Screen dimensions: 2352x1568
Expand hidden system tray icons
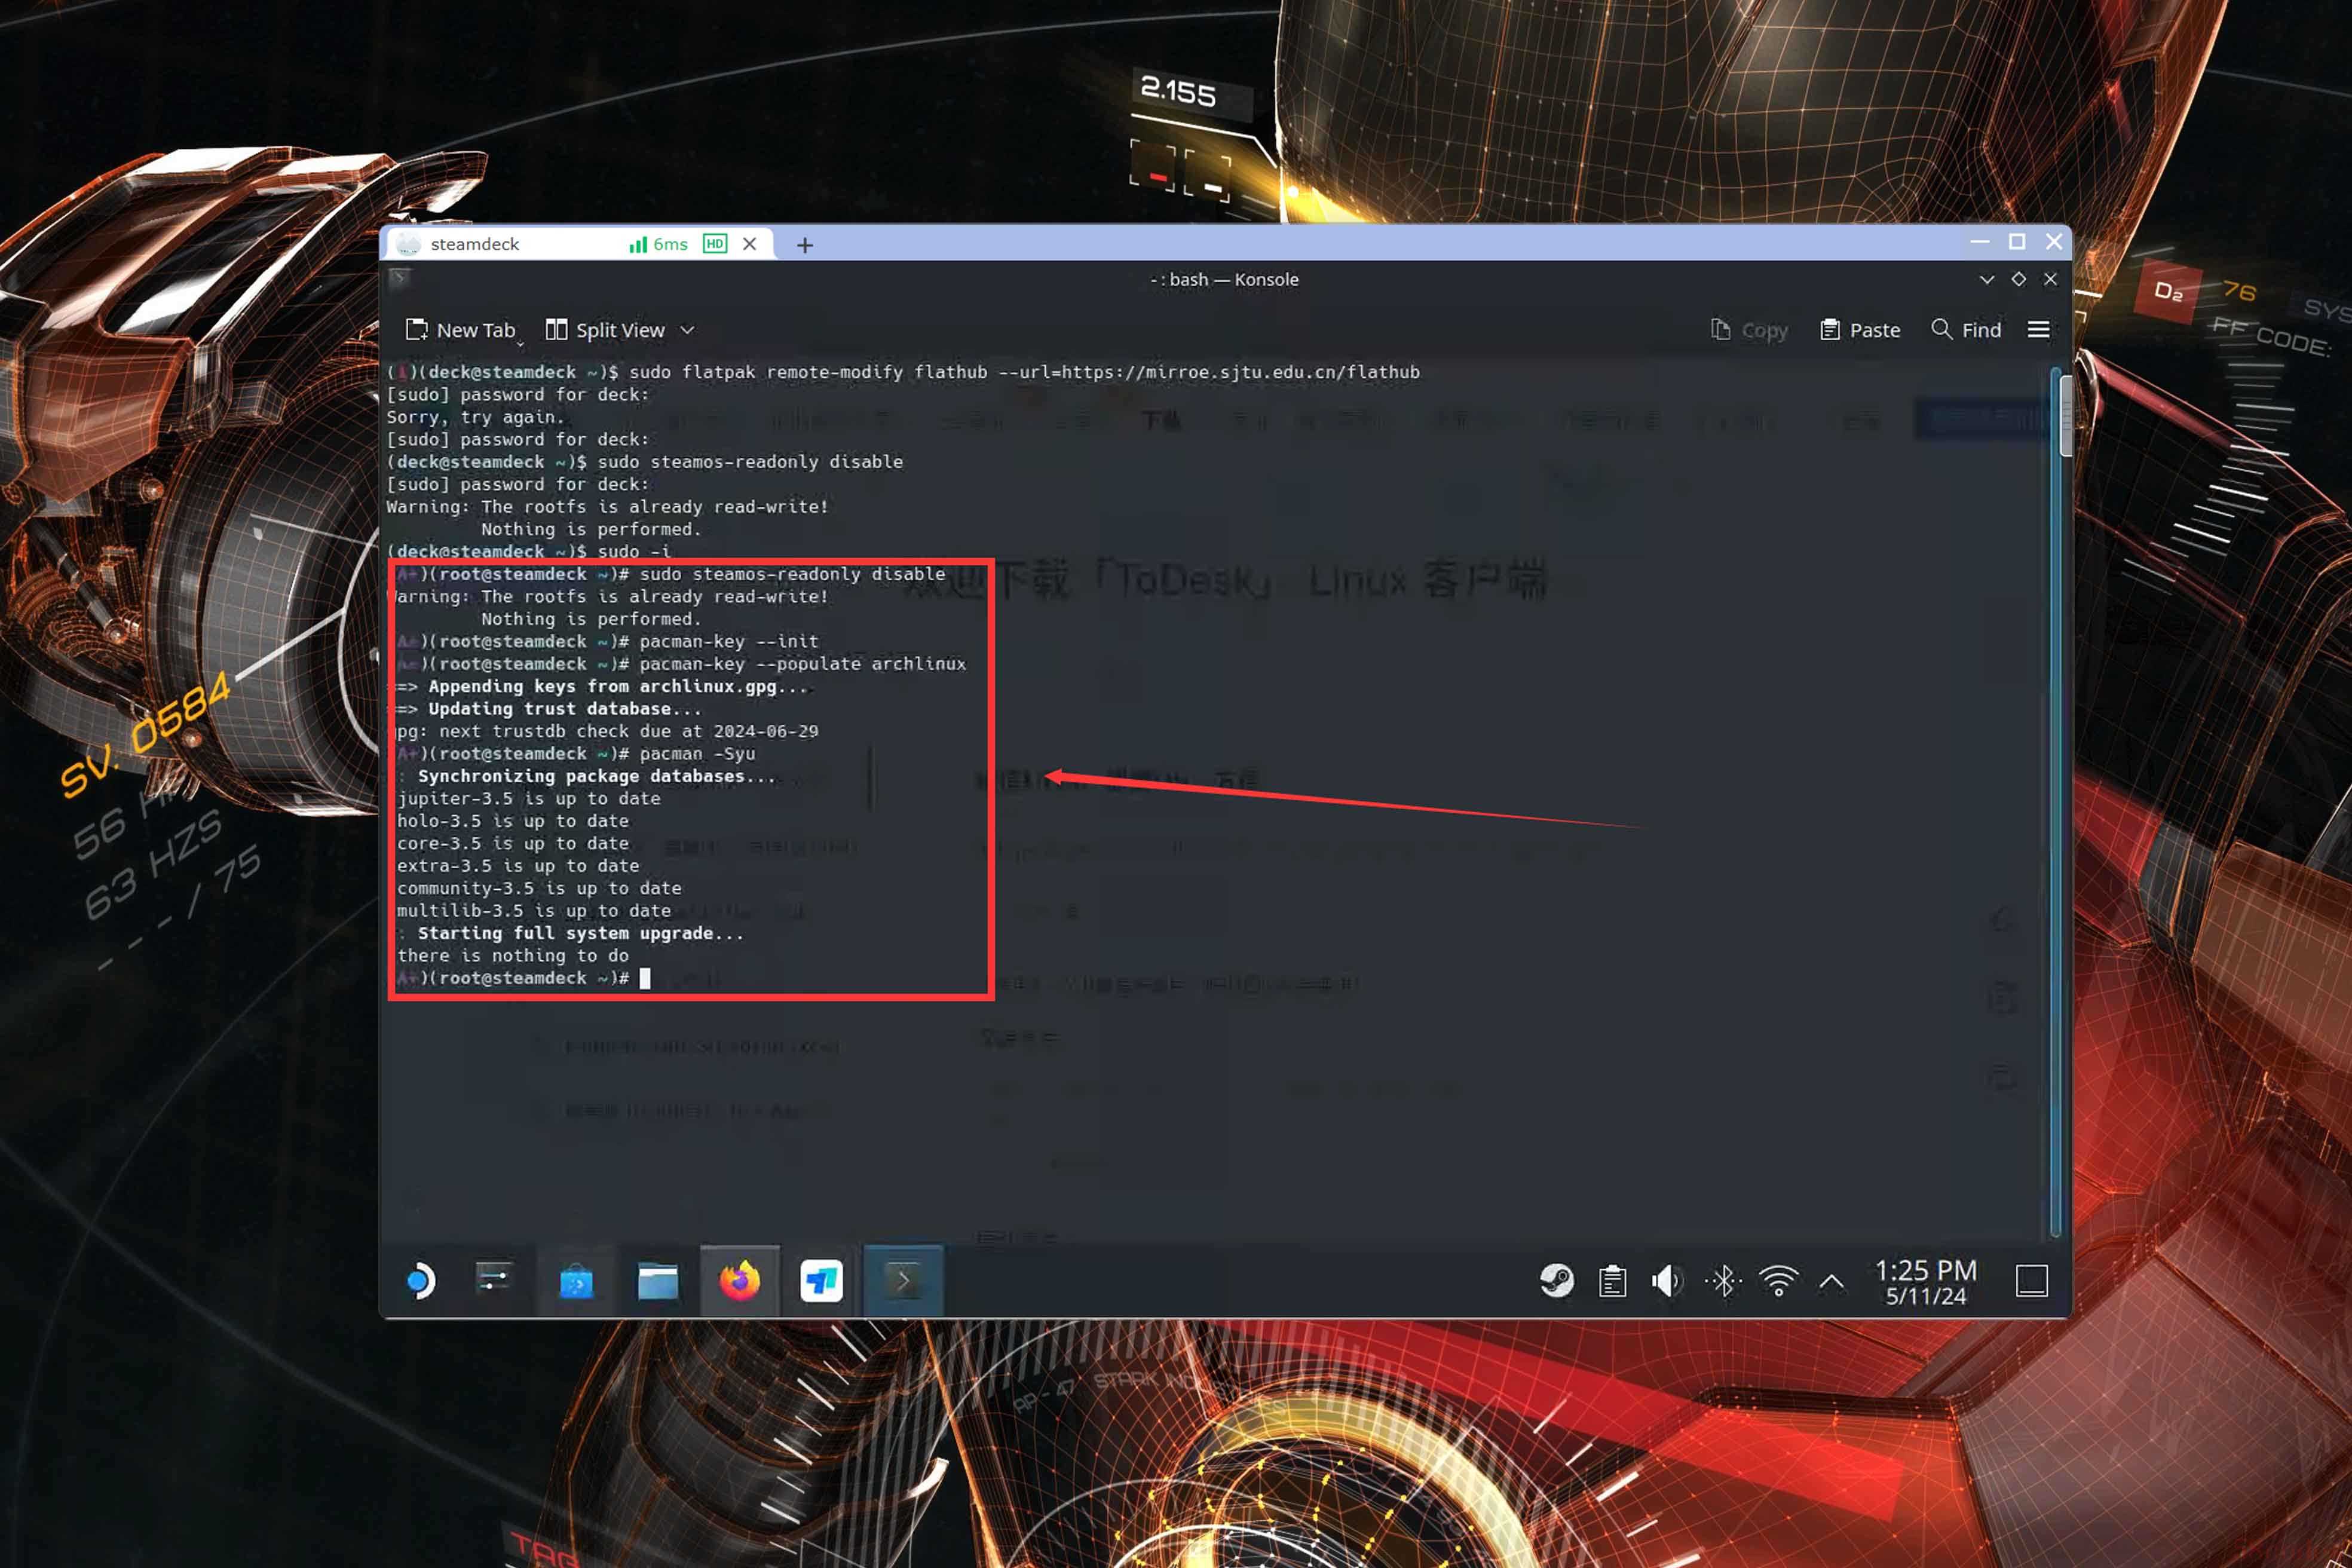[1831, 1280]
